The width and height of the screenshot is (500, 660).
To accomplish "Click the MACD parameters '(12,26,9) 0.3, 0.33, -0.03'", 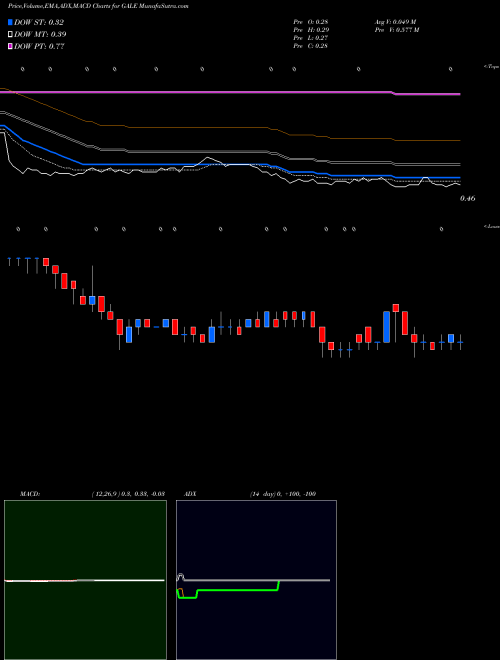I will coord(128,494).
